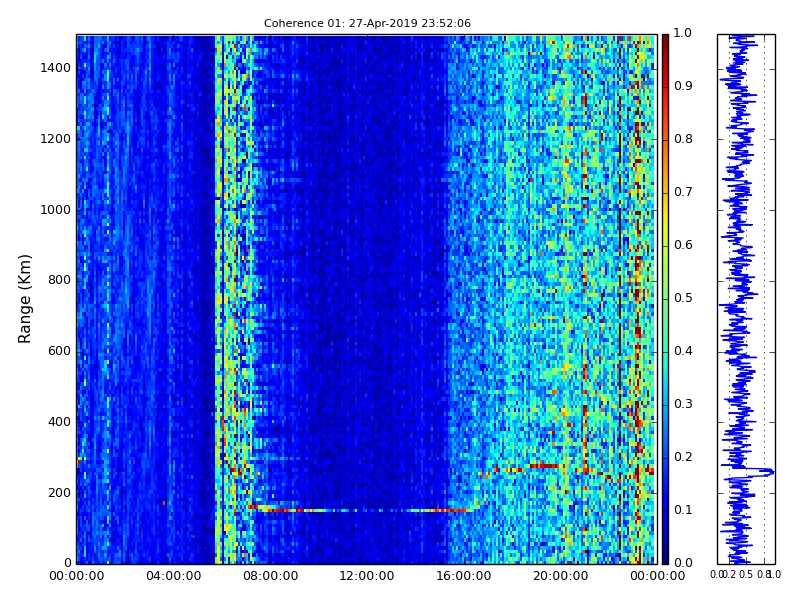Viewport: 800px width, 600px height.
Task: Click the 400 range tick label
Action: (59, 422)
